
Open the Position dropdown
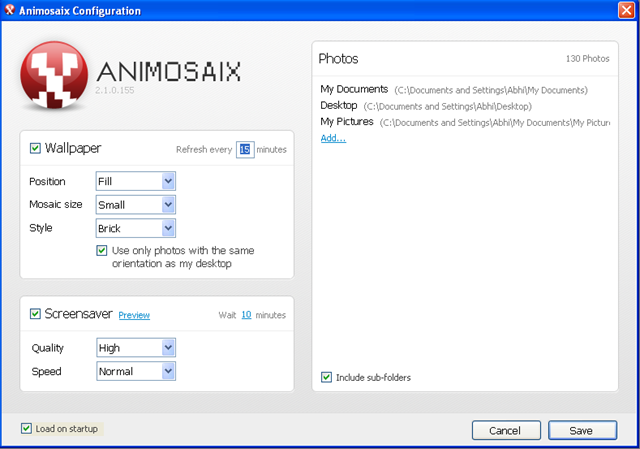coord(136,181)
